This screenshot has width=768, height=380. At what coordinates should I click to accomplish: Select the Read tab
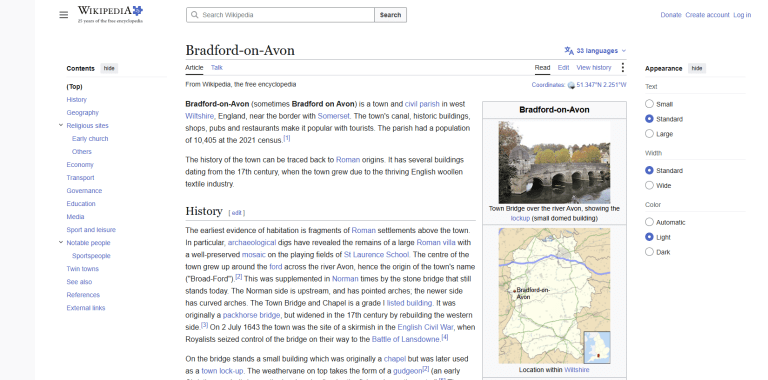click(542, 68)
